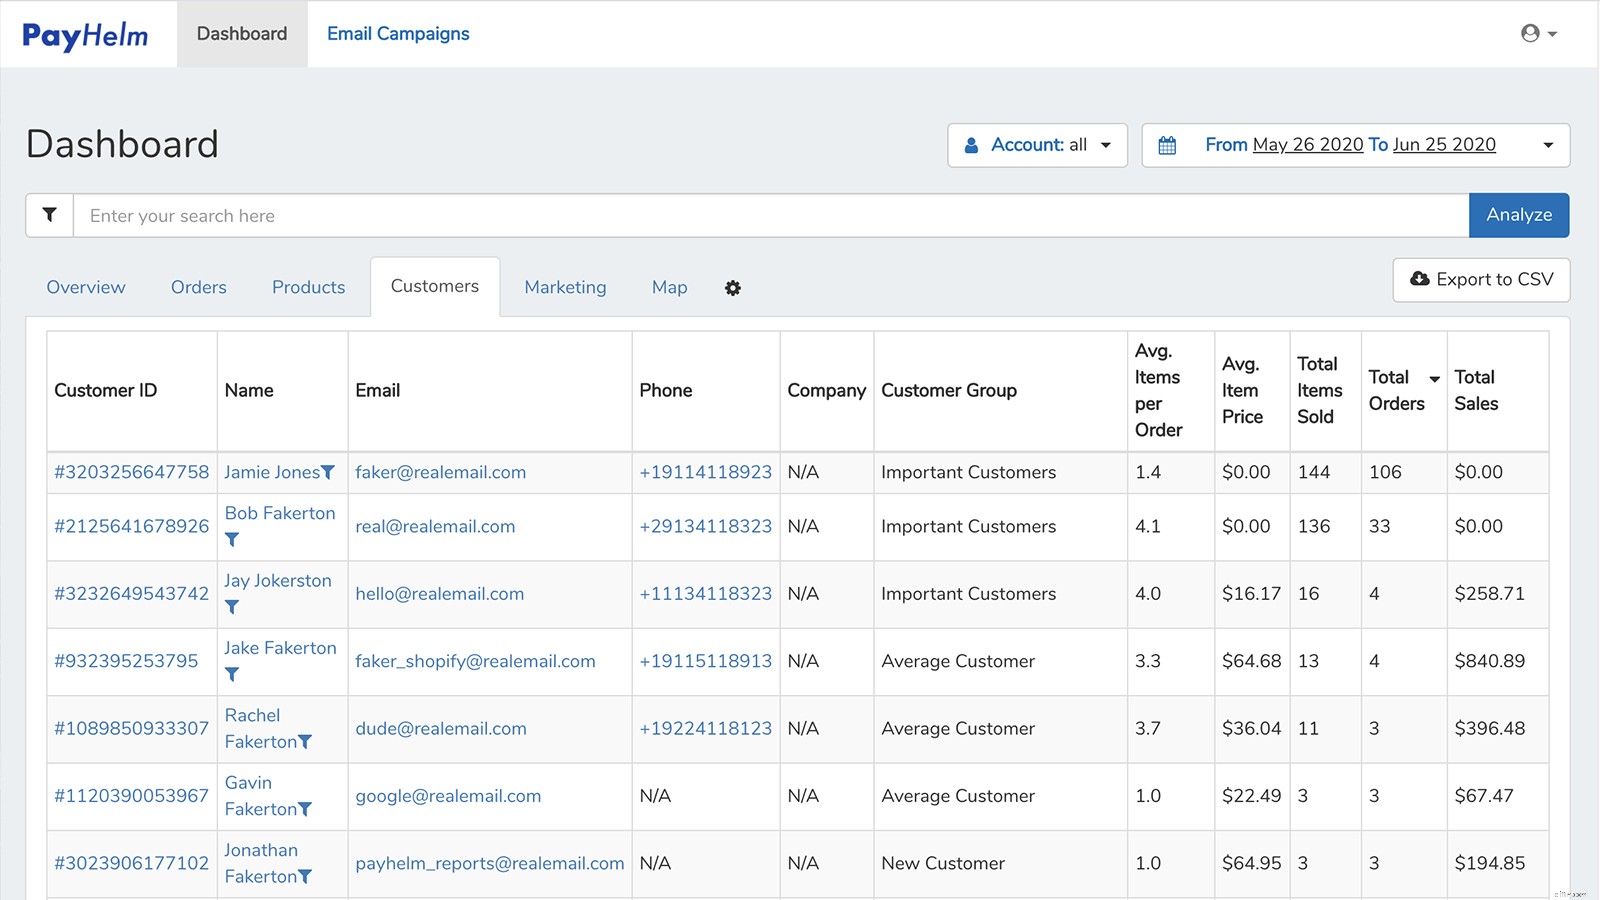Viewport: 1600px width, 900px height.
Task: Click the calendar icon in the date range picker
Action: [x=1167, y=144]
